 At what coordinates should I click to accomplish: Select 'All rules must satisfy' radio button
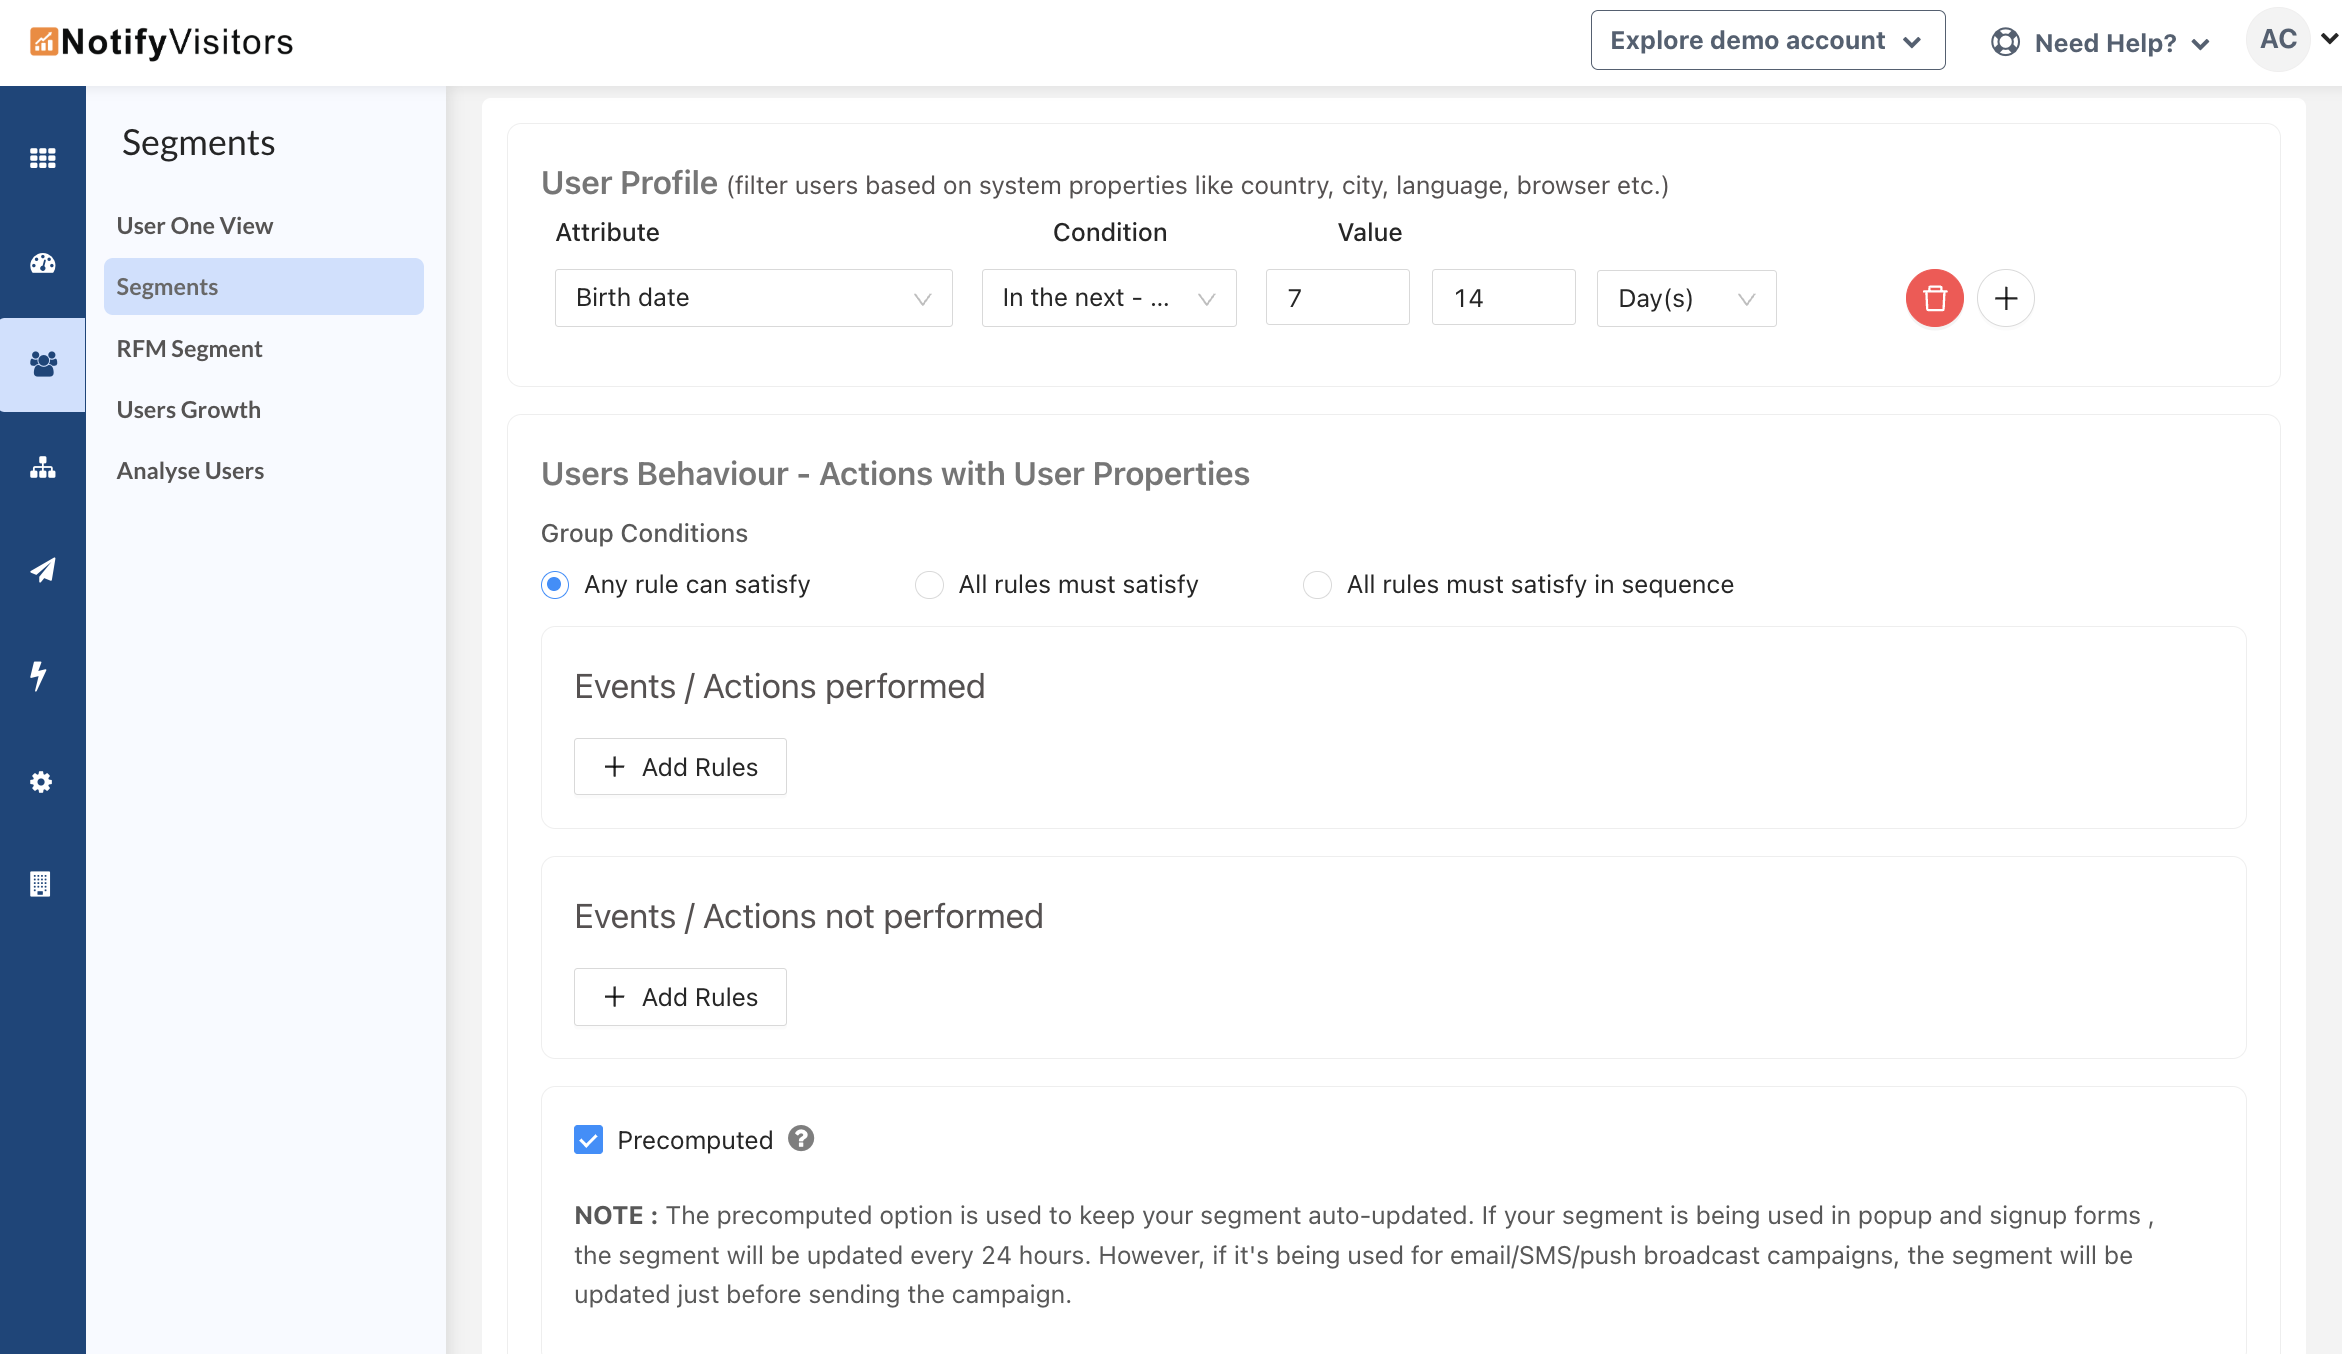(929, 584)
